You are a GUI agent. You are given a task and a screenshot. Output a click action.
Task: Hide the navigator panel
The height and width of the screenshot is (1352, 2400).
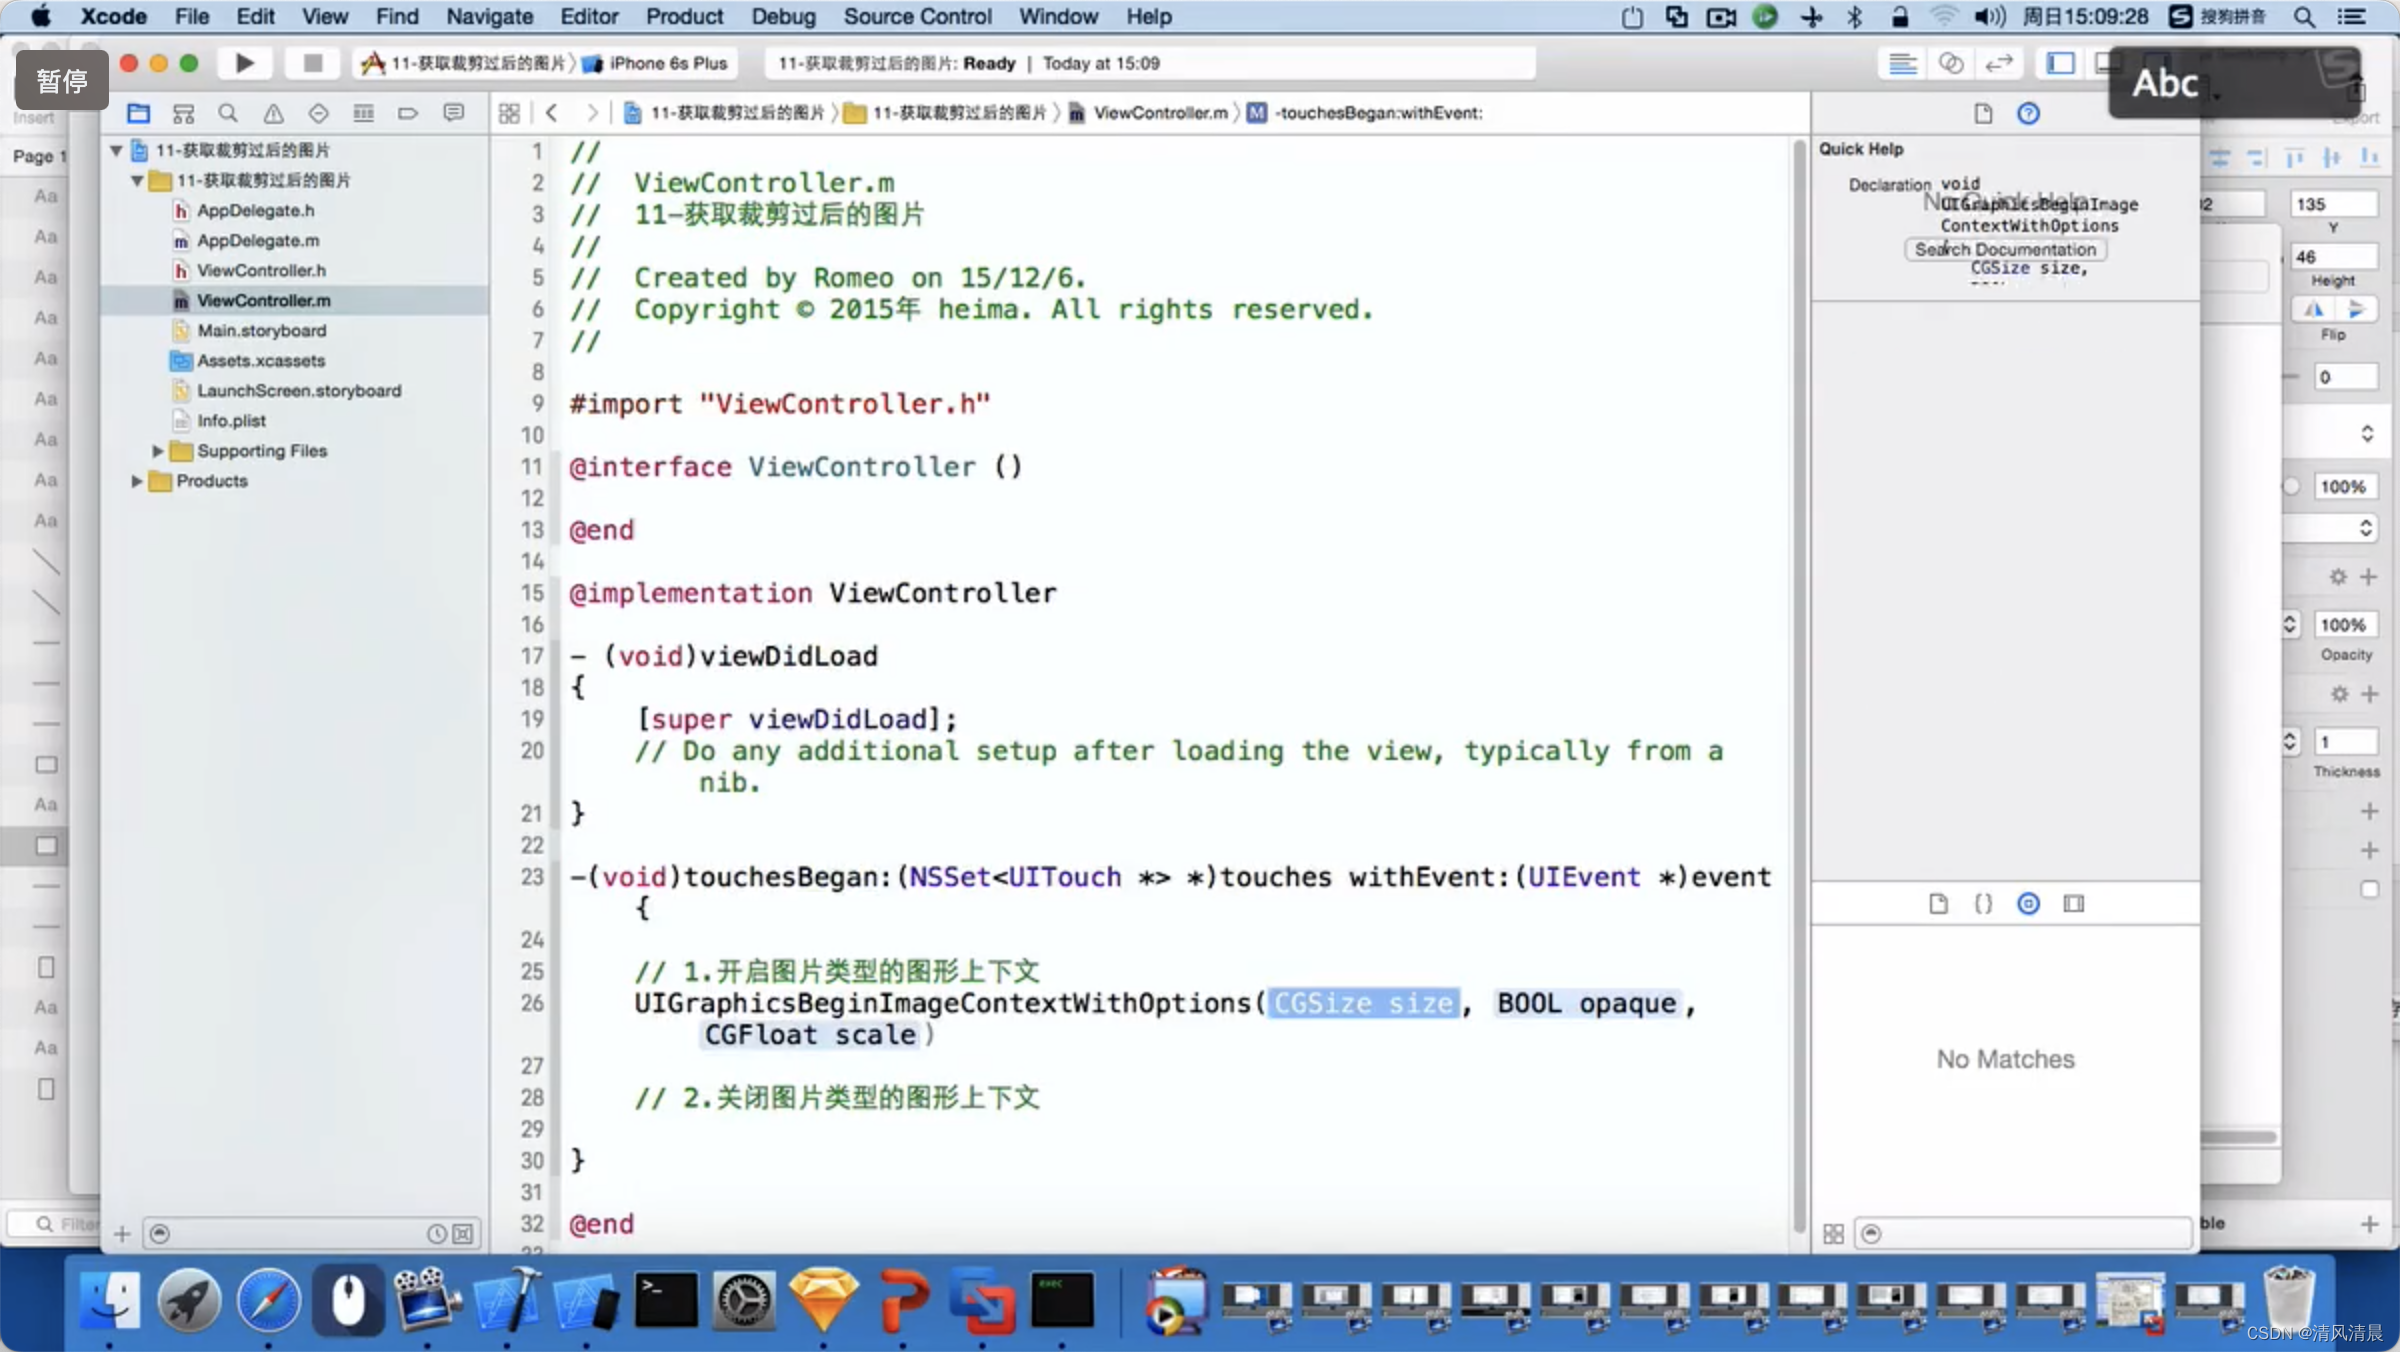tap(2060, 63)
